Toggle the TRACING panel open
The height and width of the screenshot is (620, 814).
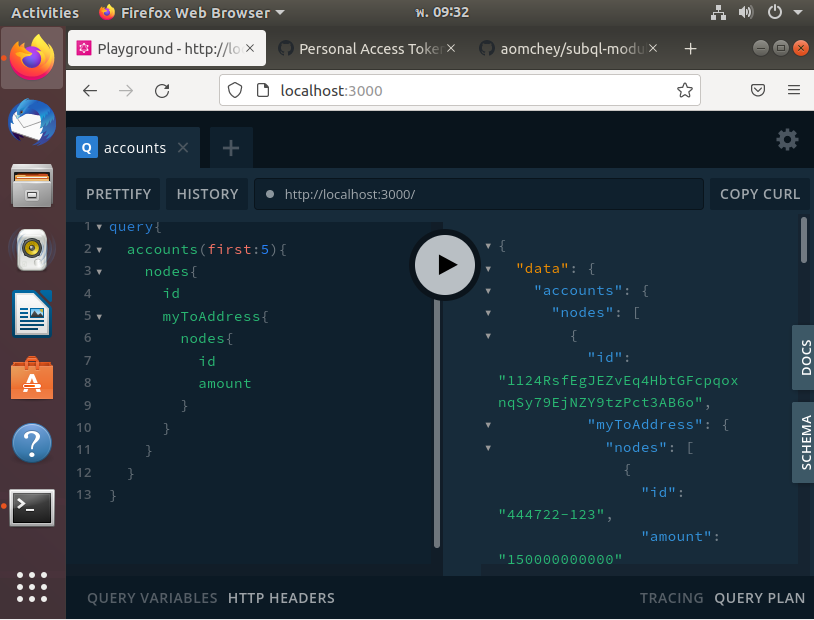pyautogui.click(x=671, y=597)
